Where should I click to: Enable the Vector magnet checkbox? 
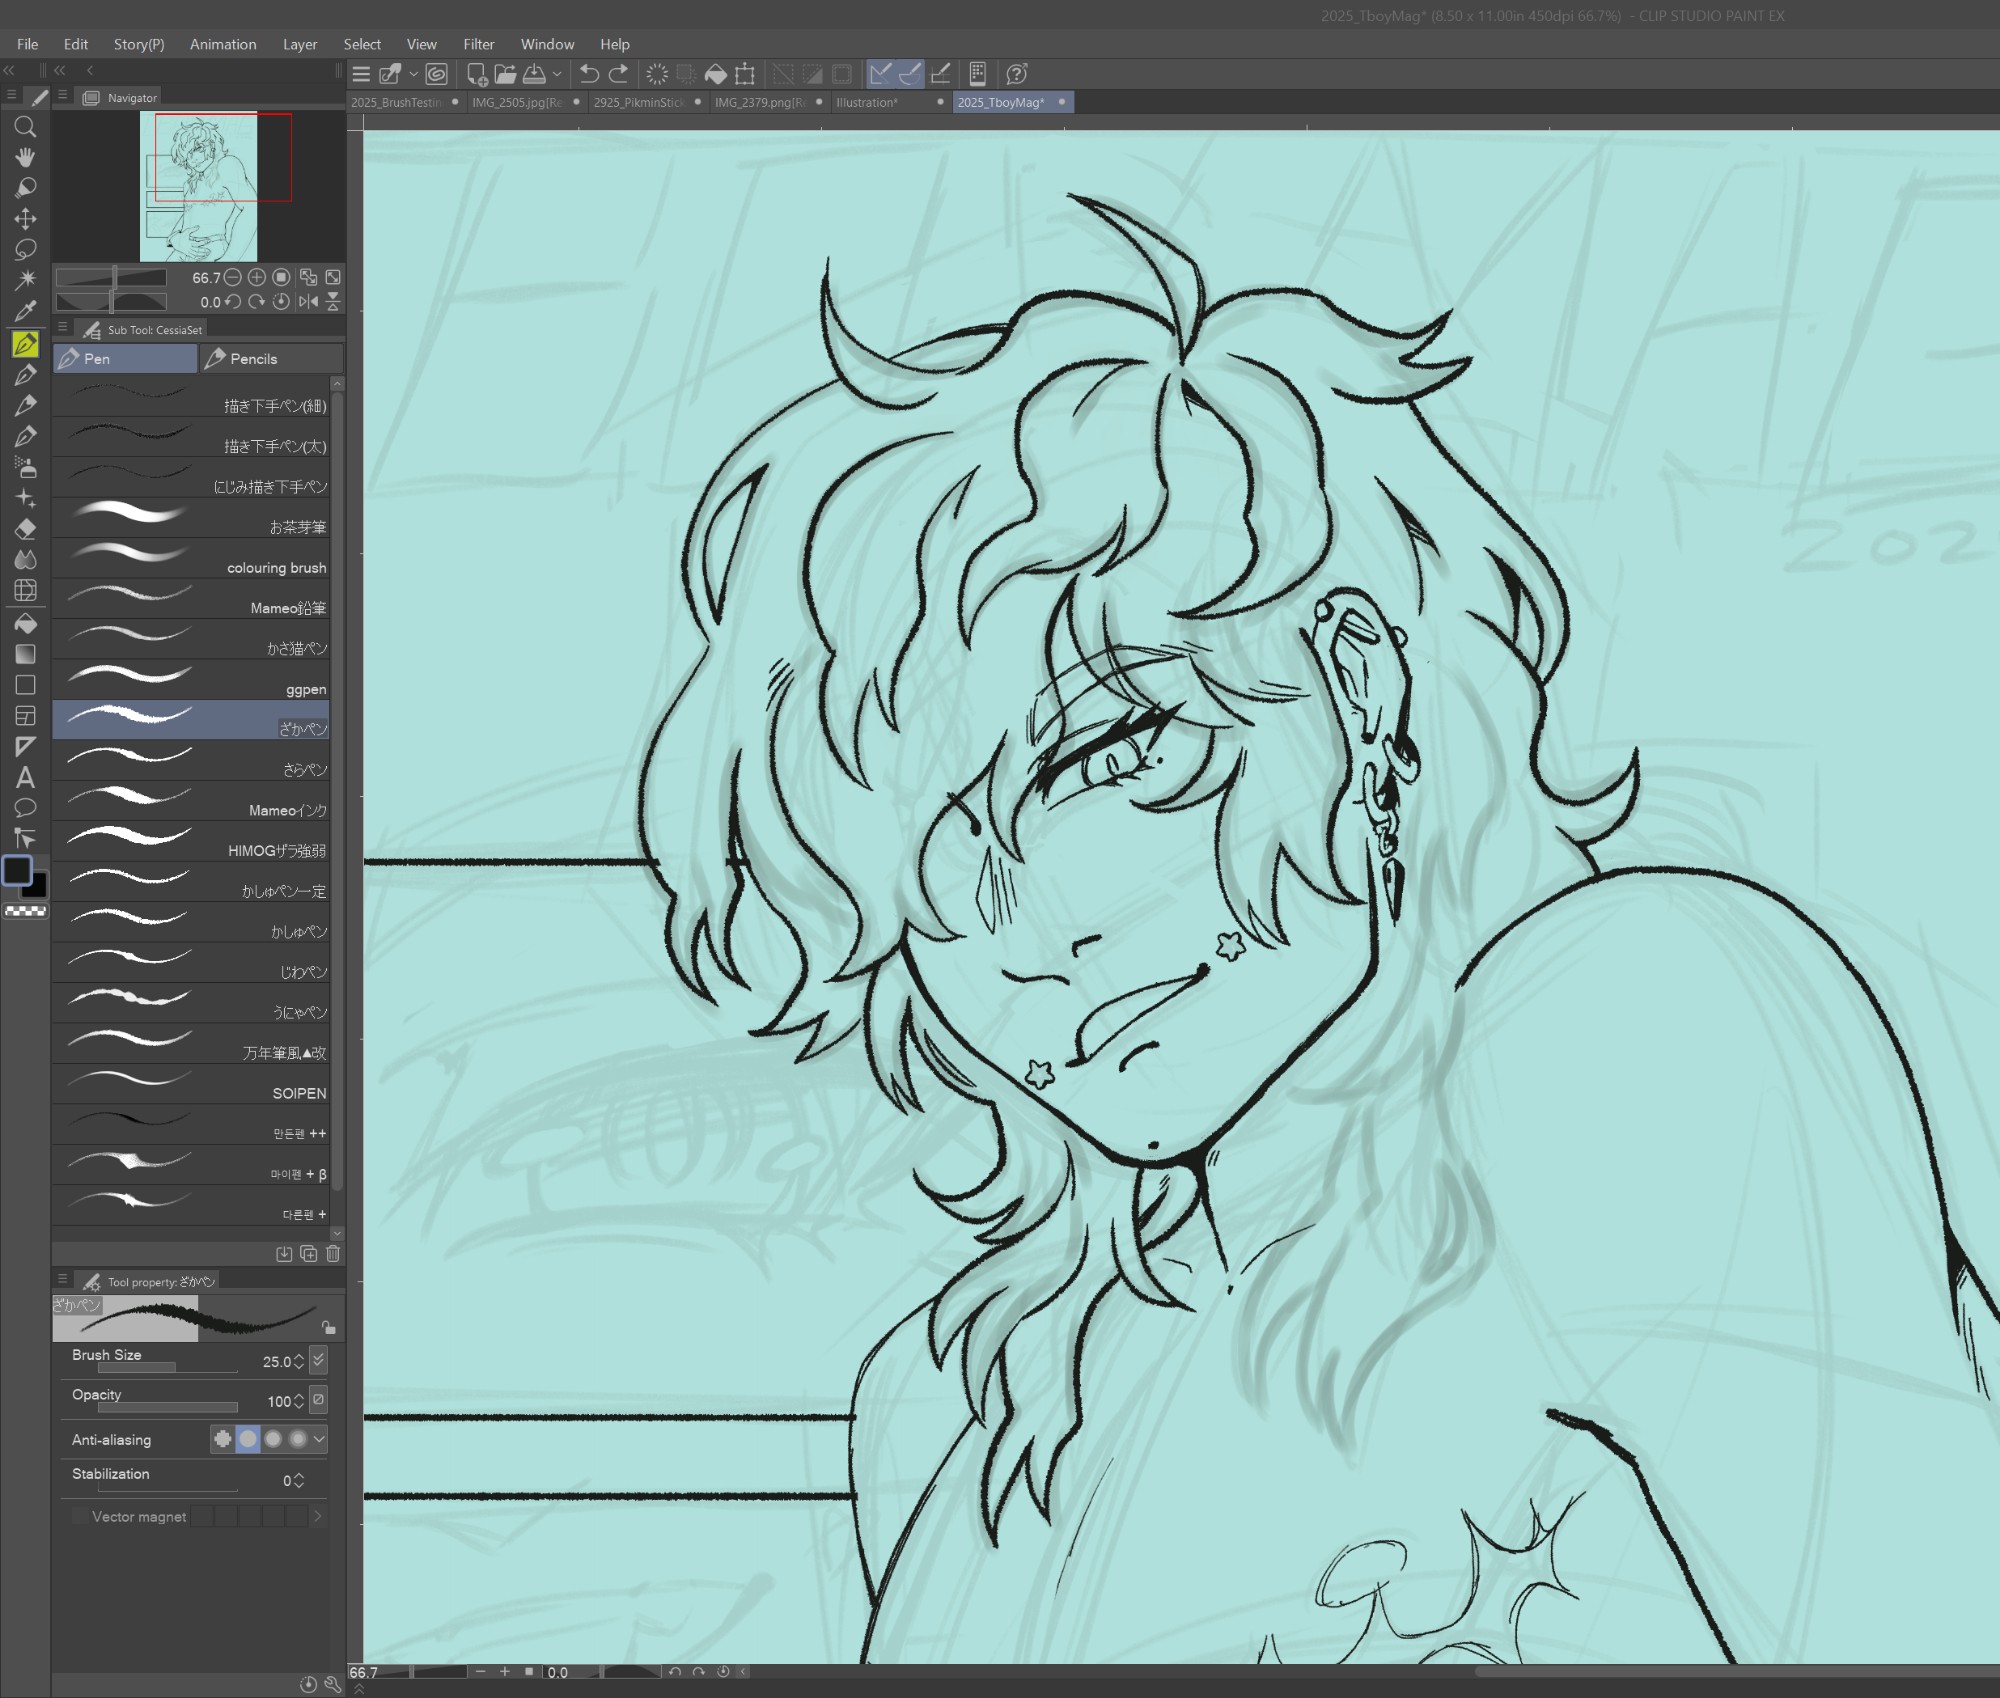click(x=80, y=1517)
